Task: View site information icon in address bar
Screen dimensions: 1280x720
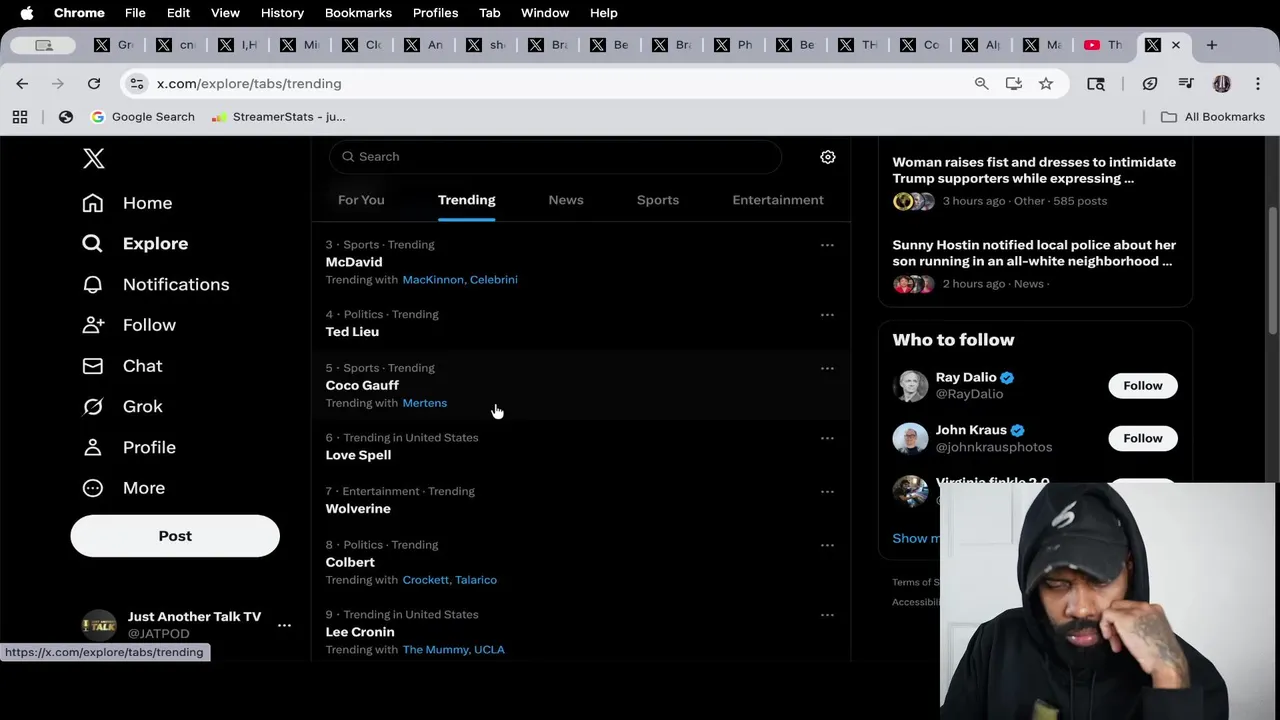Action: (x=137, y=84)
